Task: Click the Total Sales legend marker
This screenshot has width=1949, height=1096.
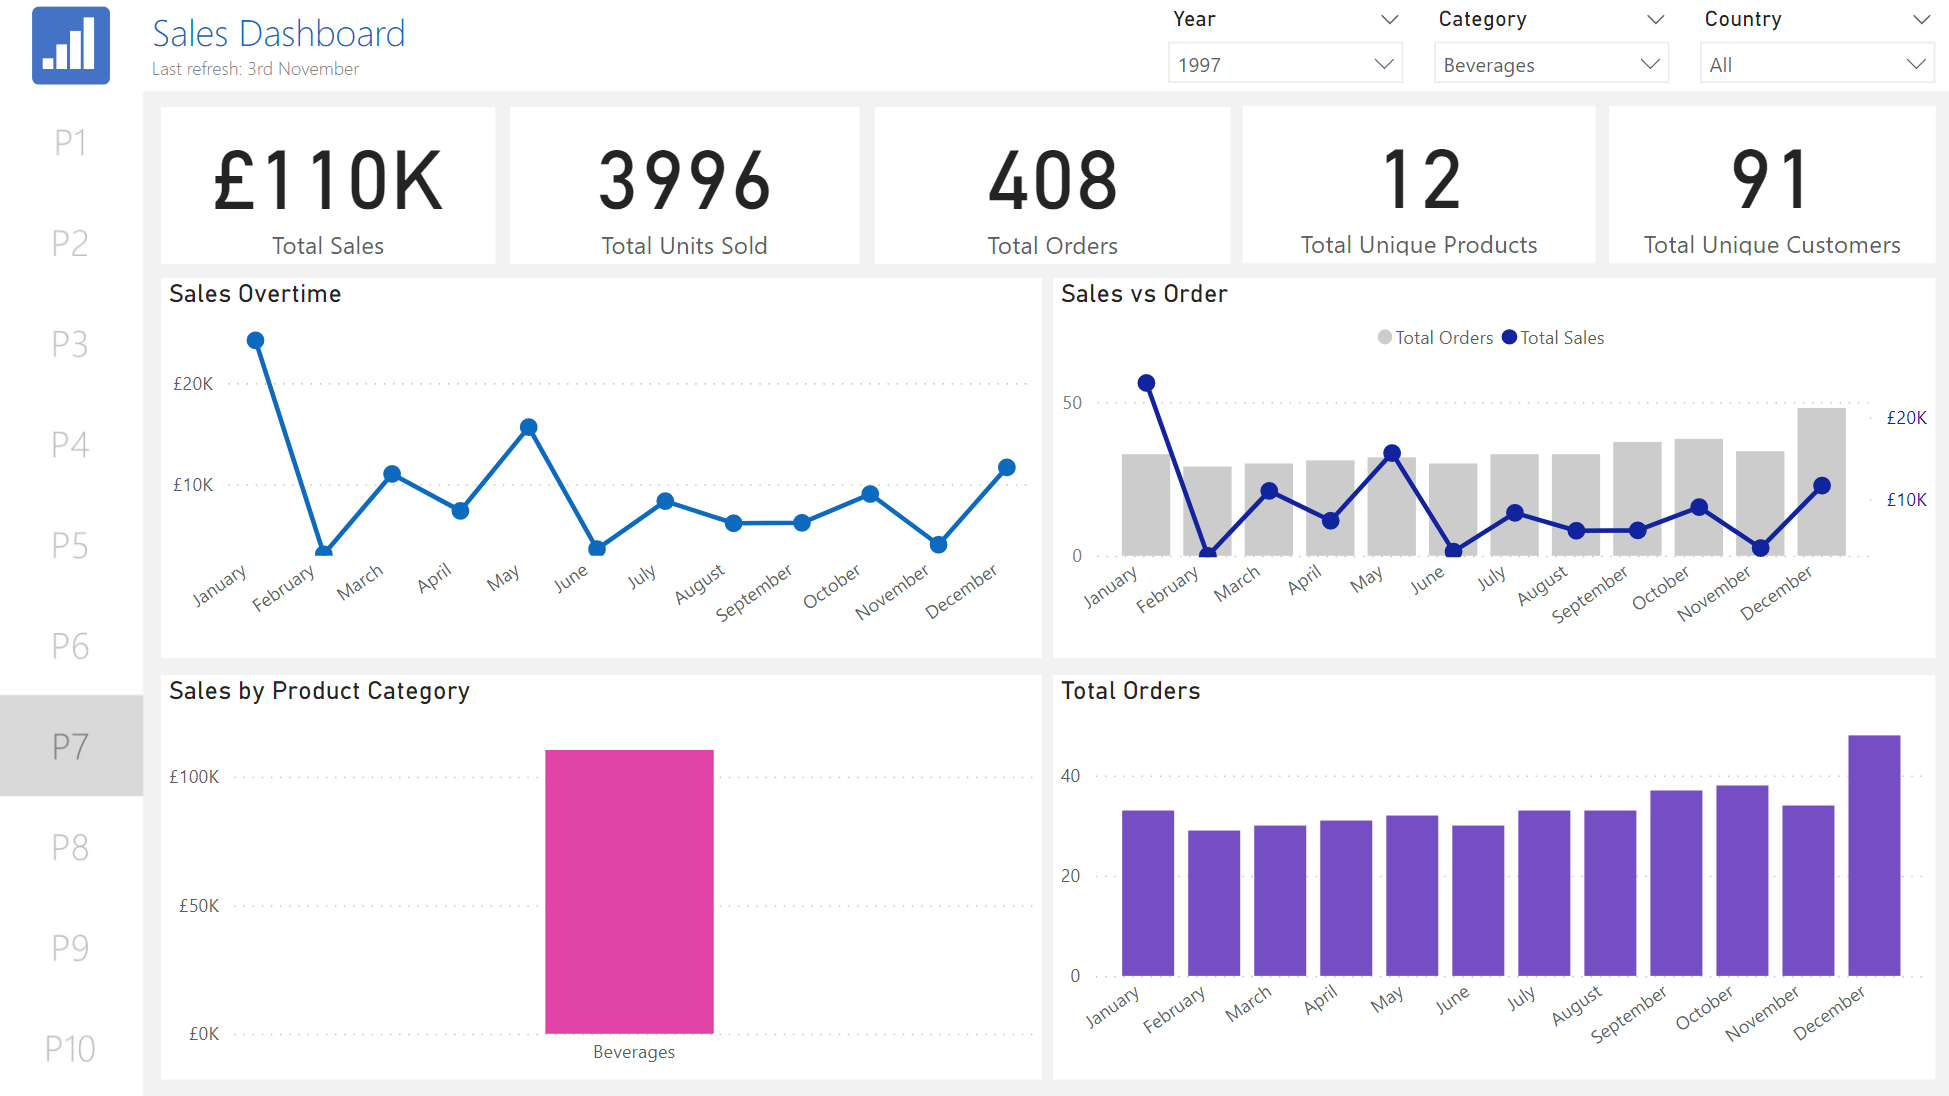Action: [x=1509, y=338]
